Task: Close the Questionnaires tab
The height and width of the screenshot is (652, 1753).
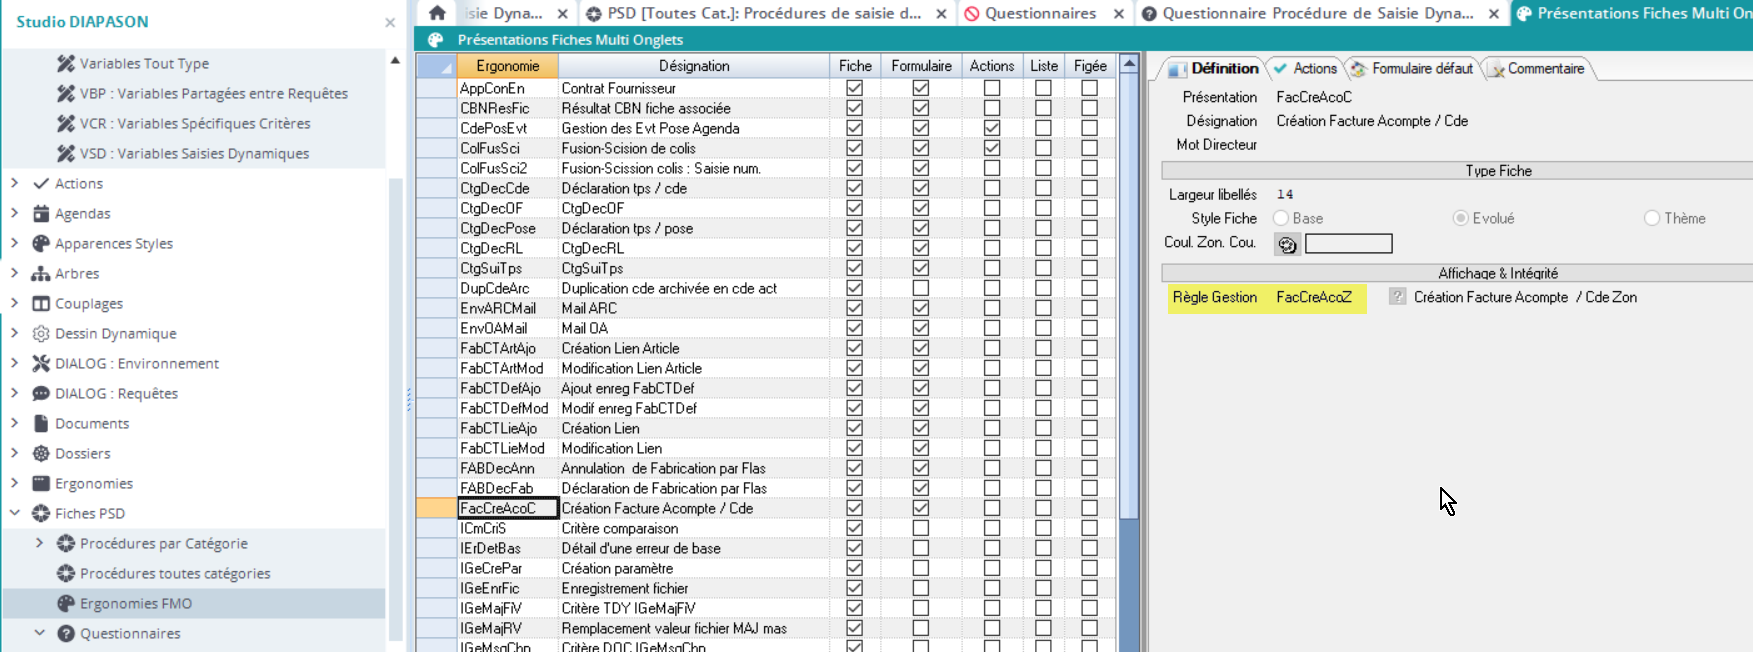Action: click(1119, 13)
